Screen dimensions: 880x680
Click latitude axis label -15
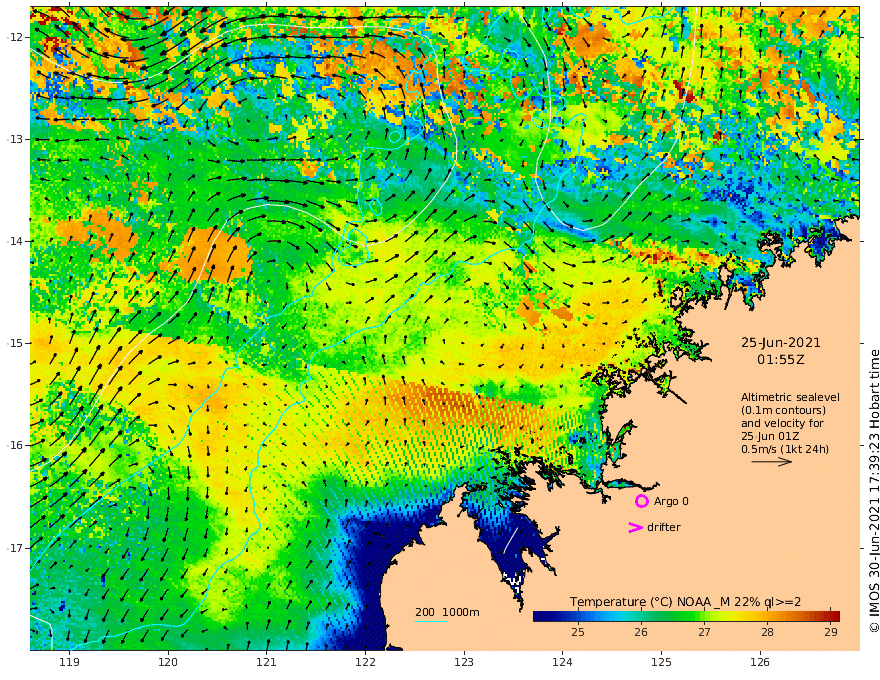pyautogui.click(x=14, y=343)
